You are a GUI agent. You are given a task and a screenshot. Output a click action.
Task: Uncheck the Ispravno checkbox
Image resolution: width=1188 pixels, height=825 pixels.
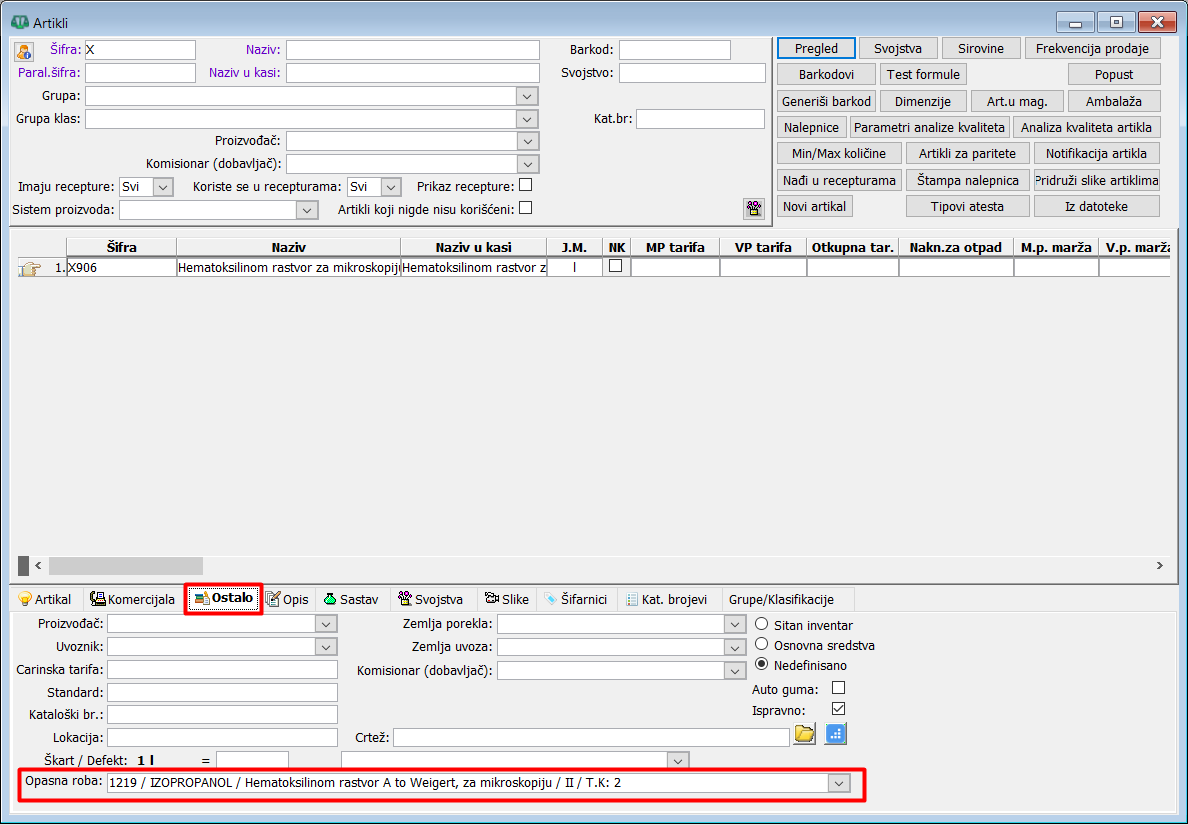tap(838, 709)
